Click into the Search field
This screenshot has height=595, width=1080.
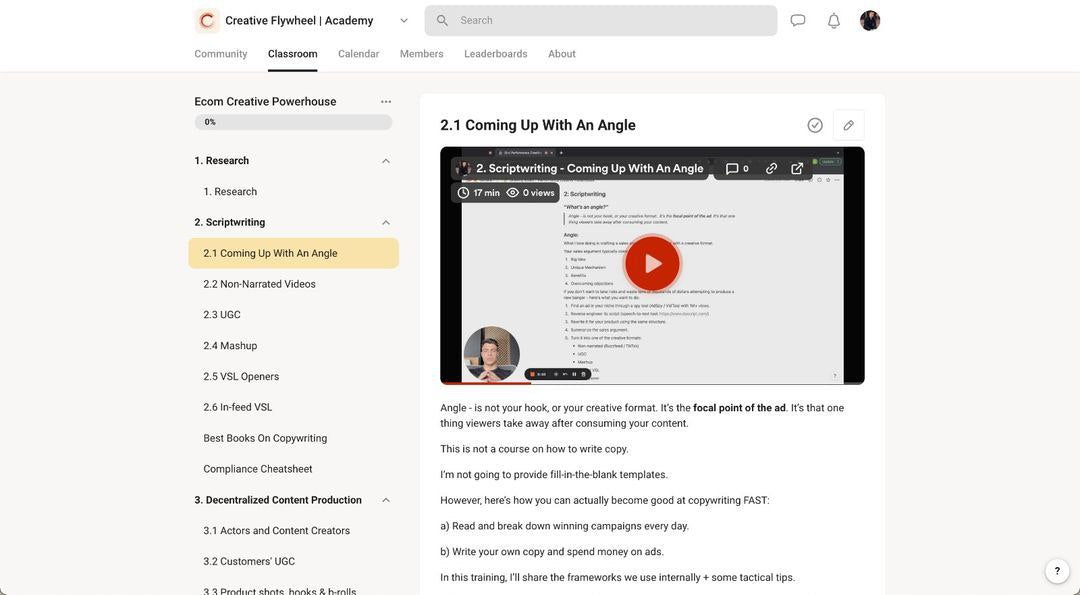pyautogui.click(x=610, y=20)
